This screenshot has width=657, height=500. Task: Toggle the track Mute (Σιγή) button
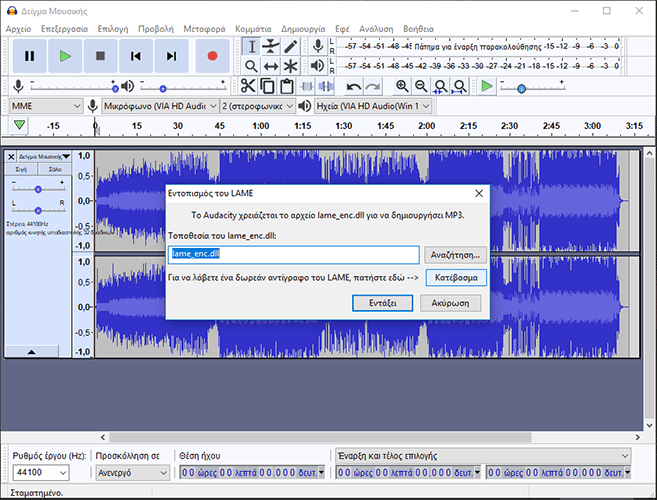[21, 169]
